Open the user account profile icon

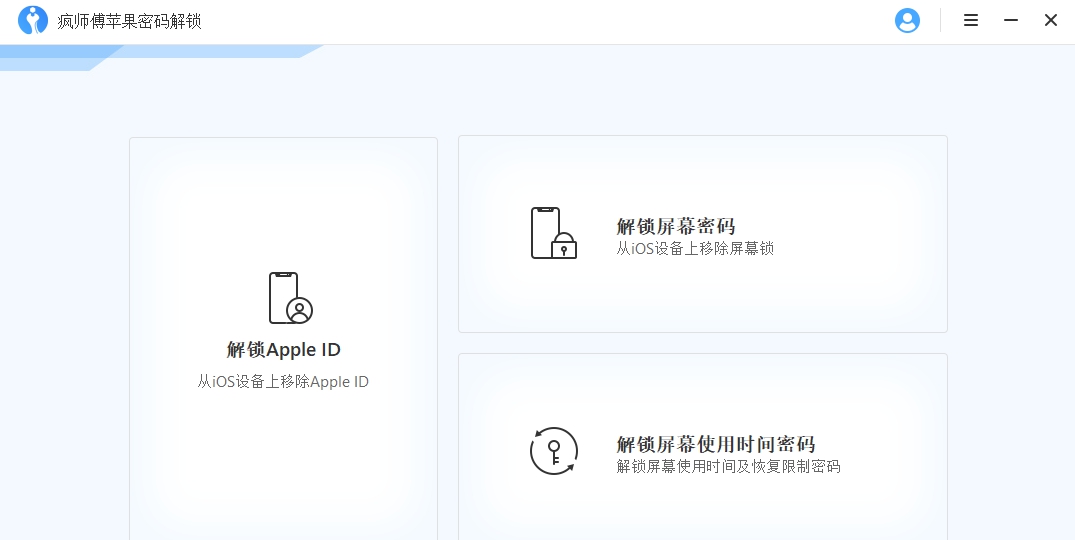pyautogui.click(x=907, y=21)
